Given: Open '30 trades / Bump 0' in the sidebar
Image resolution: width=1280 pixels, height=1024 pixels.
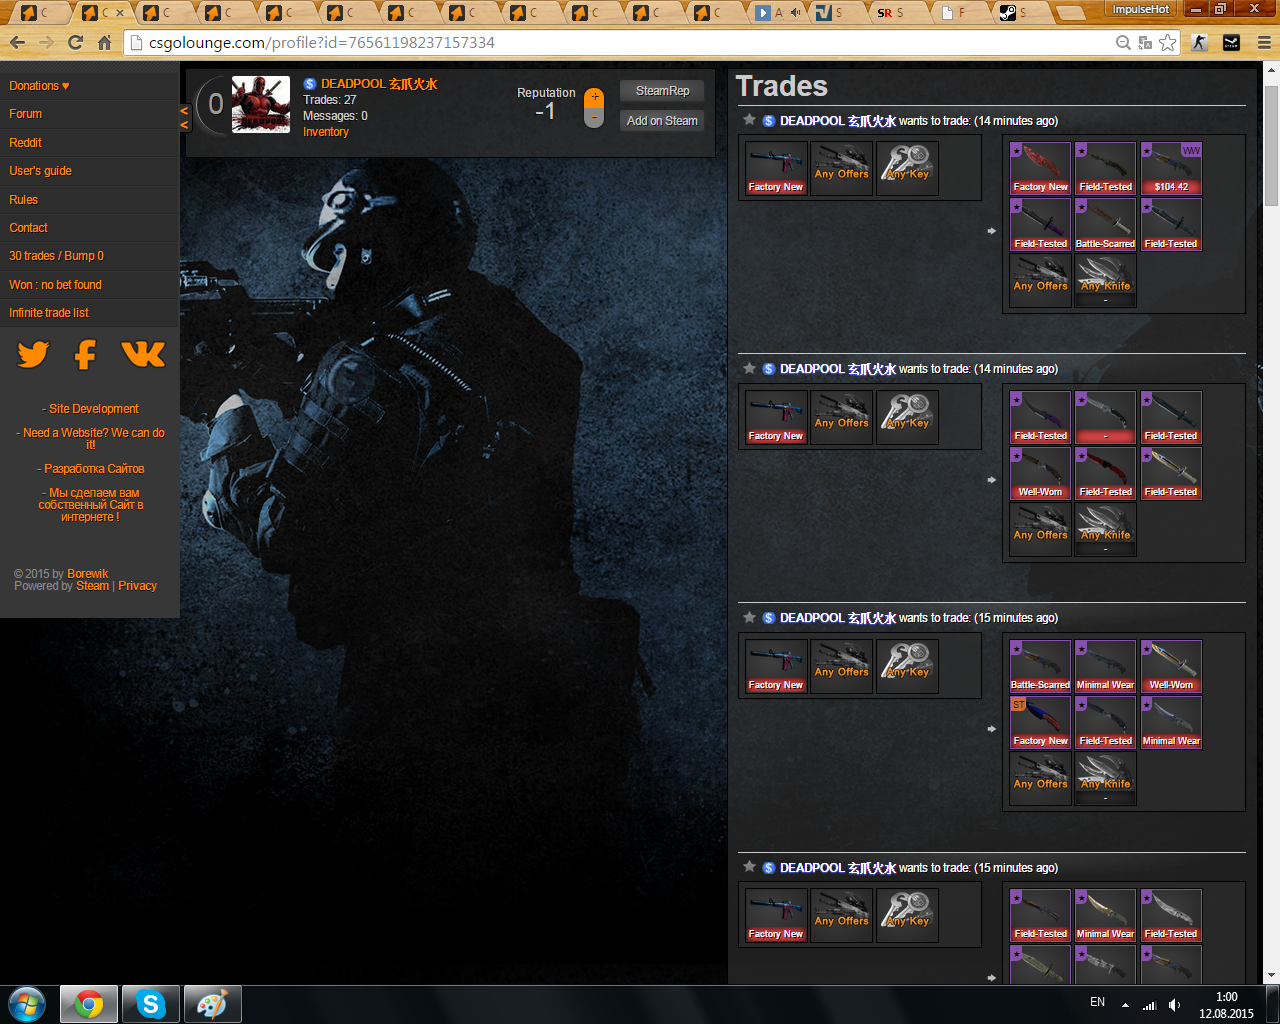Looking at the screenshot, I should [57, 256].
